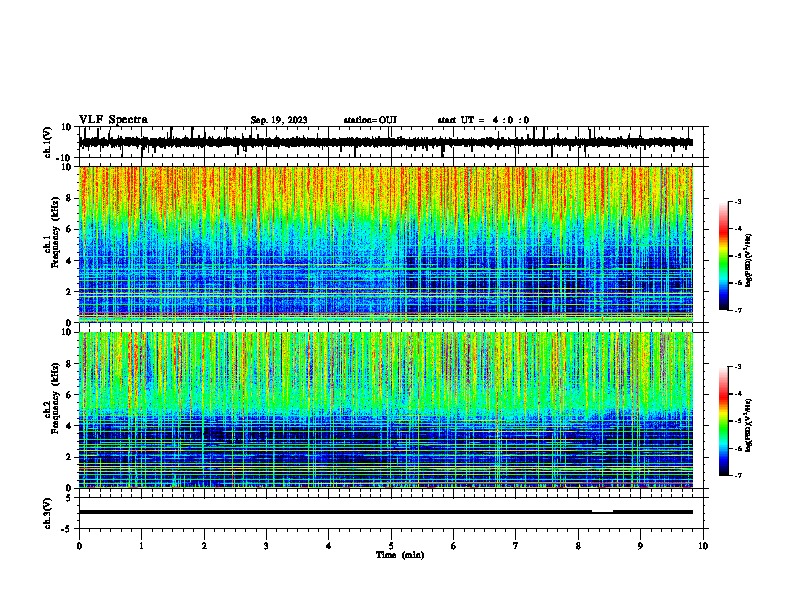The width and height of the screenshot is (792, 612).
Task: Click time axis tick label '4'
Action: (x=329, y=546)
